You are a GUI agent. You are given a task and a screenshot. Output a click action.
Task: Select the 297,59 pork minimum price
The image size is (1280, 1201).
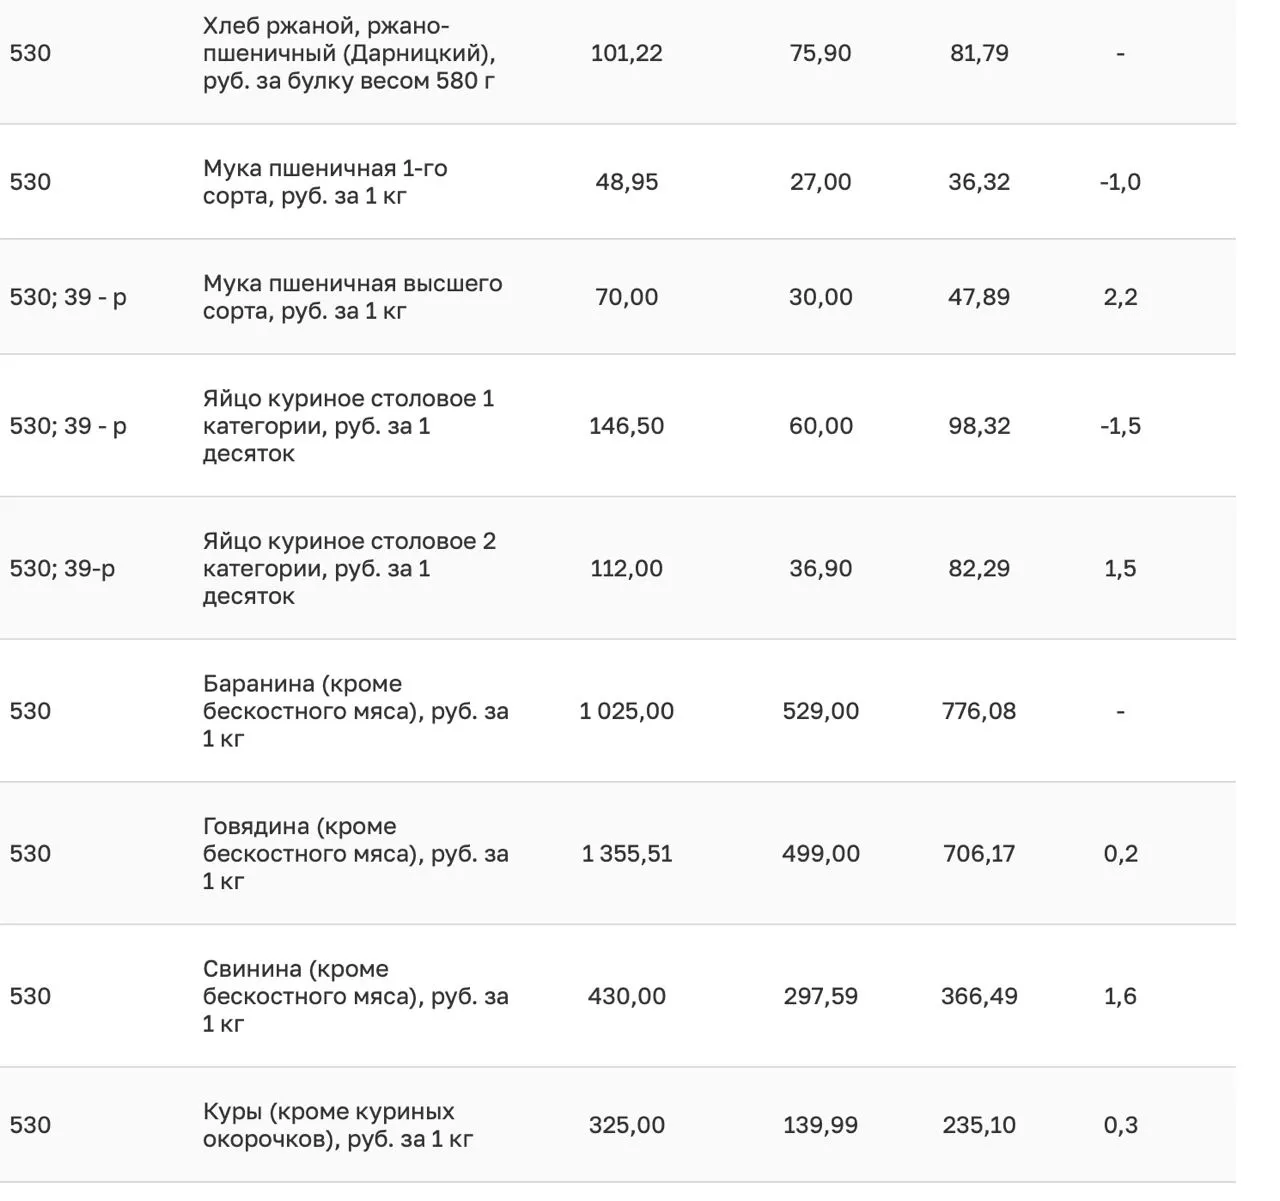[x=820, y=996]
